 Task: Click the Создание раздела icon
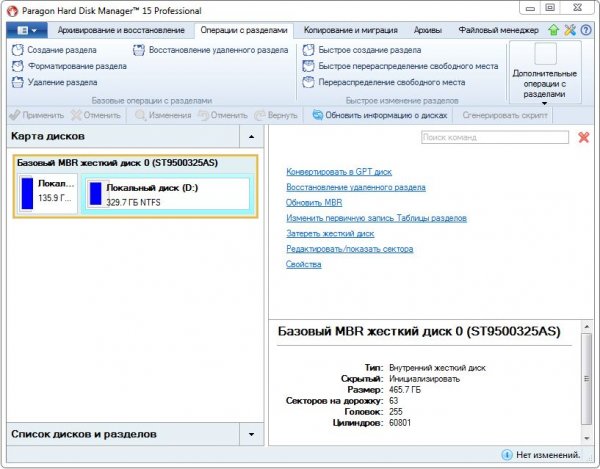pos(18,50)
